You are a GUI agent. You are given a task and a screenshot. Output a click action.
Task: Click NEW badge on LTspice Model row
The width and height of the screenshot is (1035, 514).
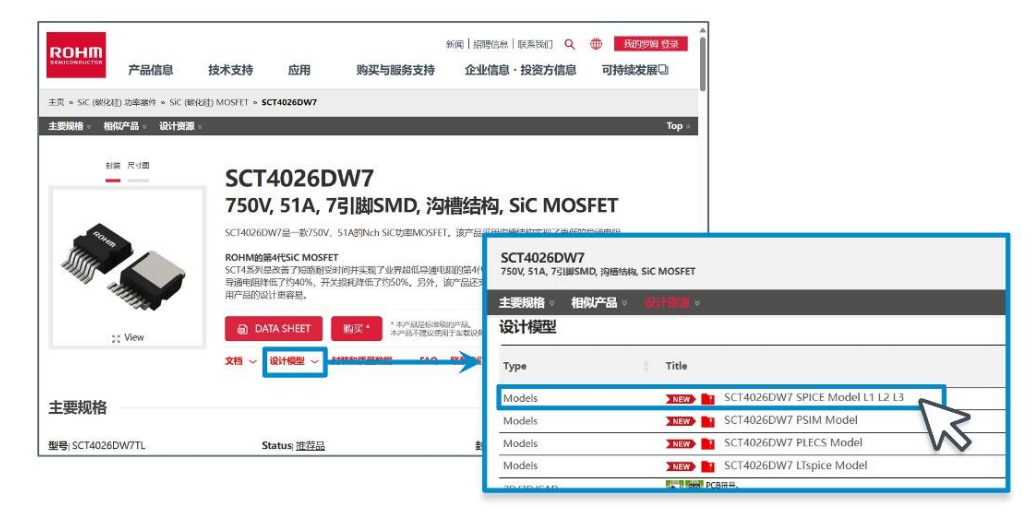[681, 466]
